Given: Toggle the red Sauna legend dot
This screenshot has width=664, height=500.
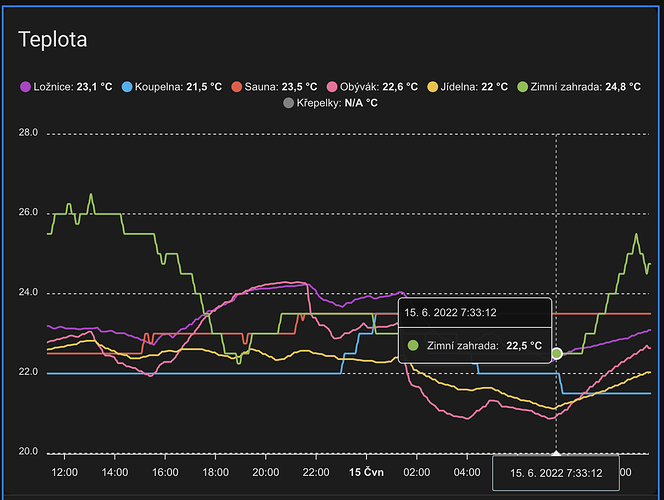Looking at the screenshot, I should click(235, 87).
